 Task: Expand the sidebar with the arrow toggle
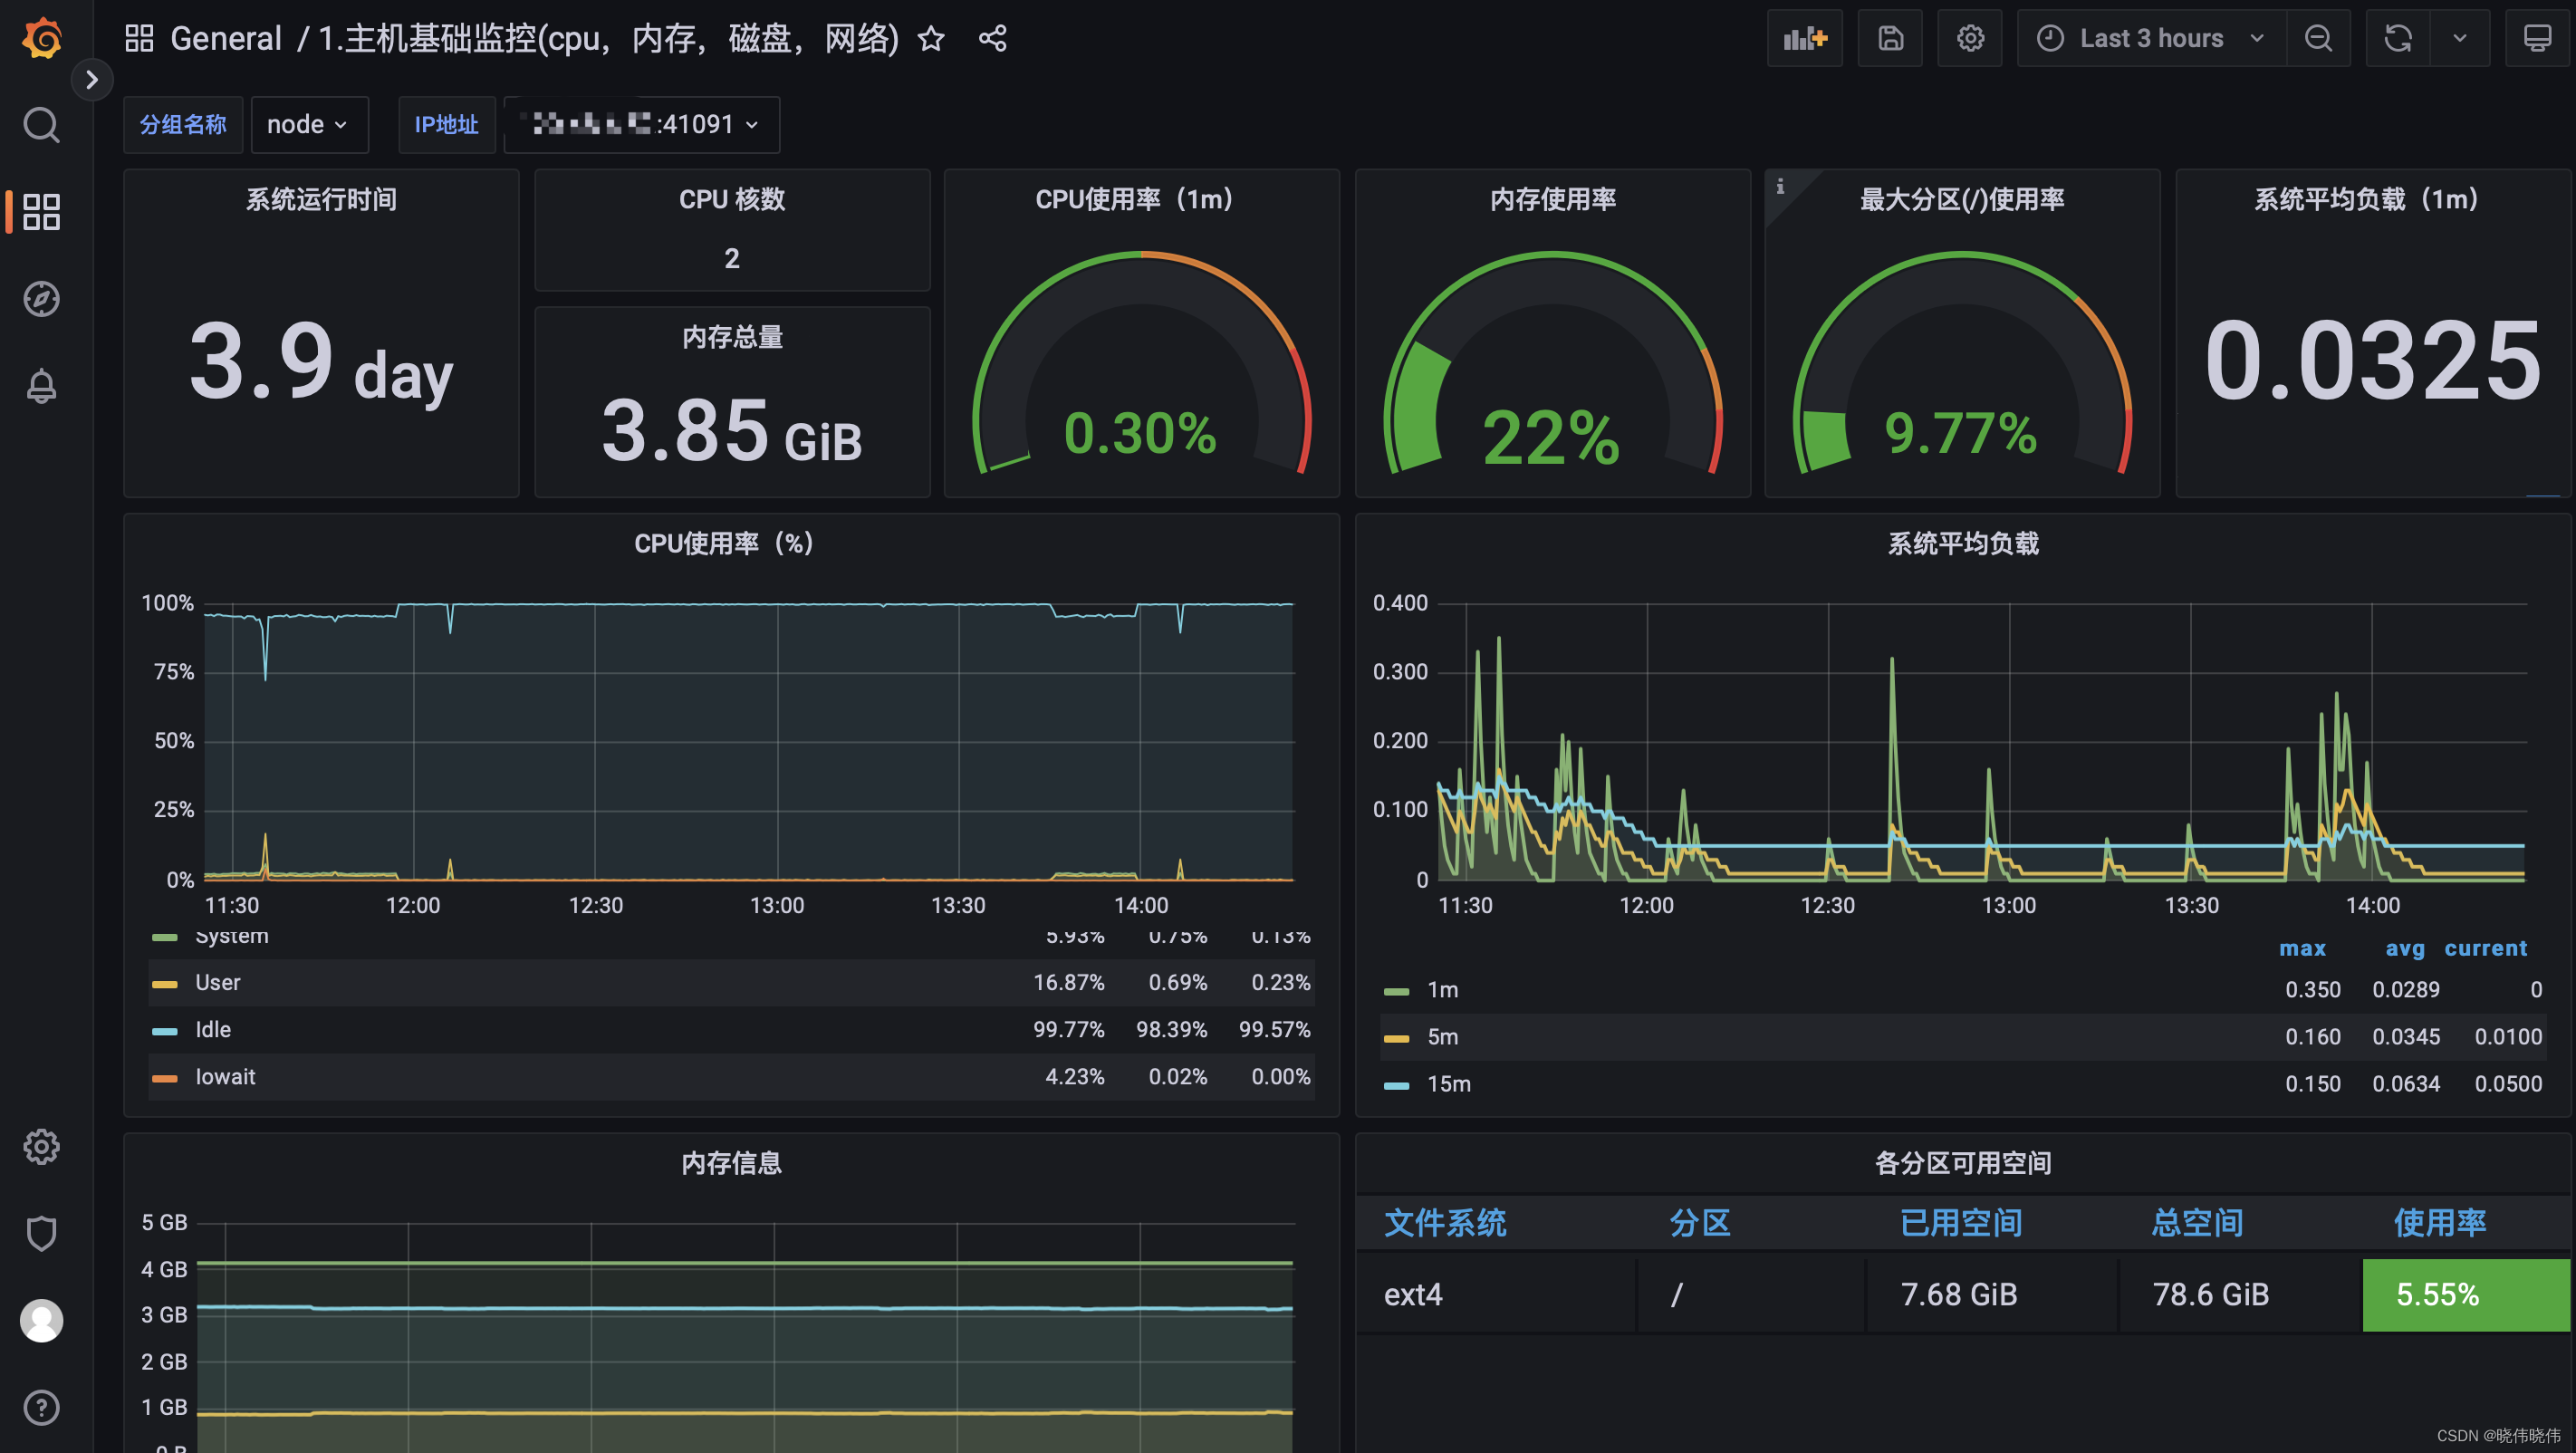(x=92, y=80)
